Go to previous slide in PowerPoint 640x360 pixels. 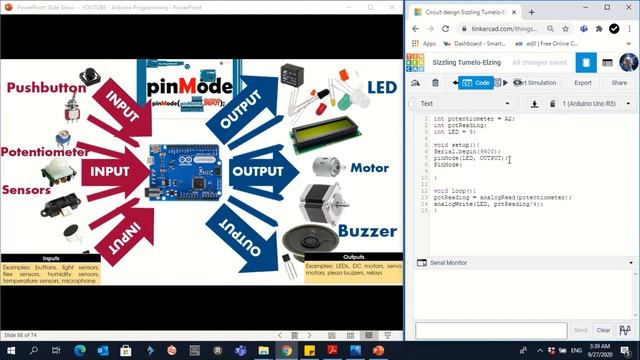click(x=280, y=335)
